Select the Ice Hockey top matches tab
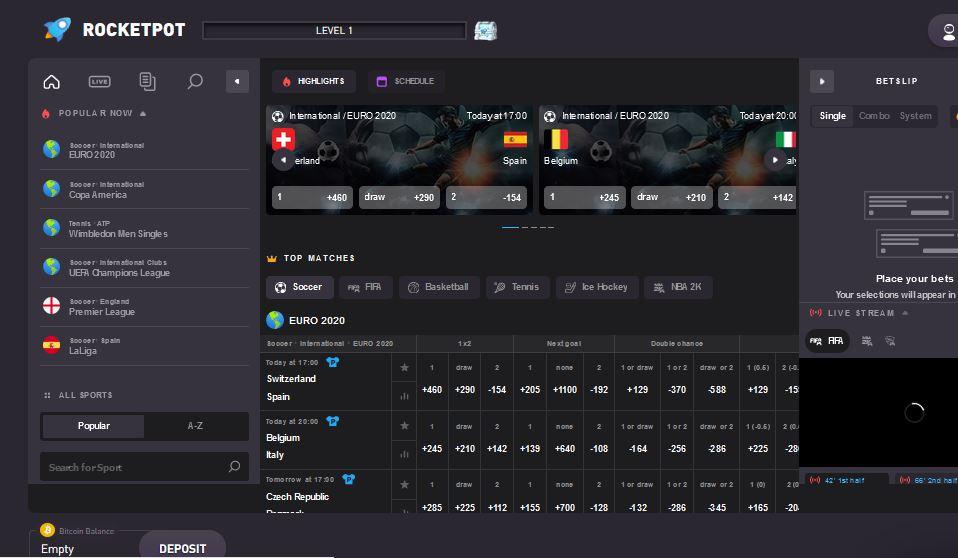Image resolution: width=958 pixels, height=558 pixels. point(597,287)
